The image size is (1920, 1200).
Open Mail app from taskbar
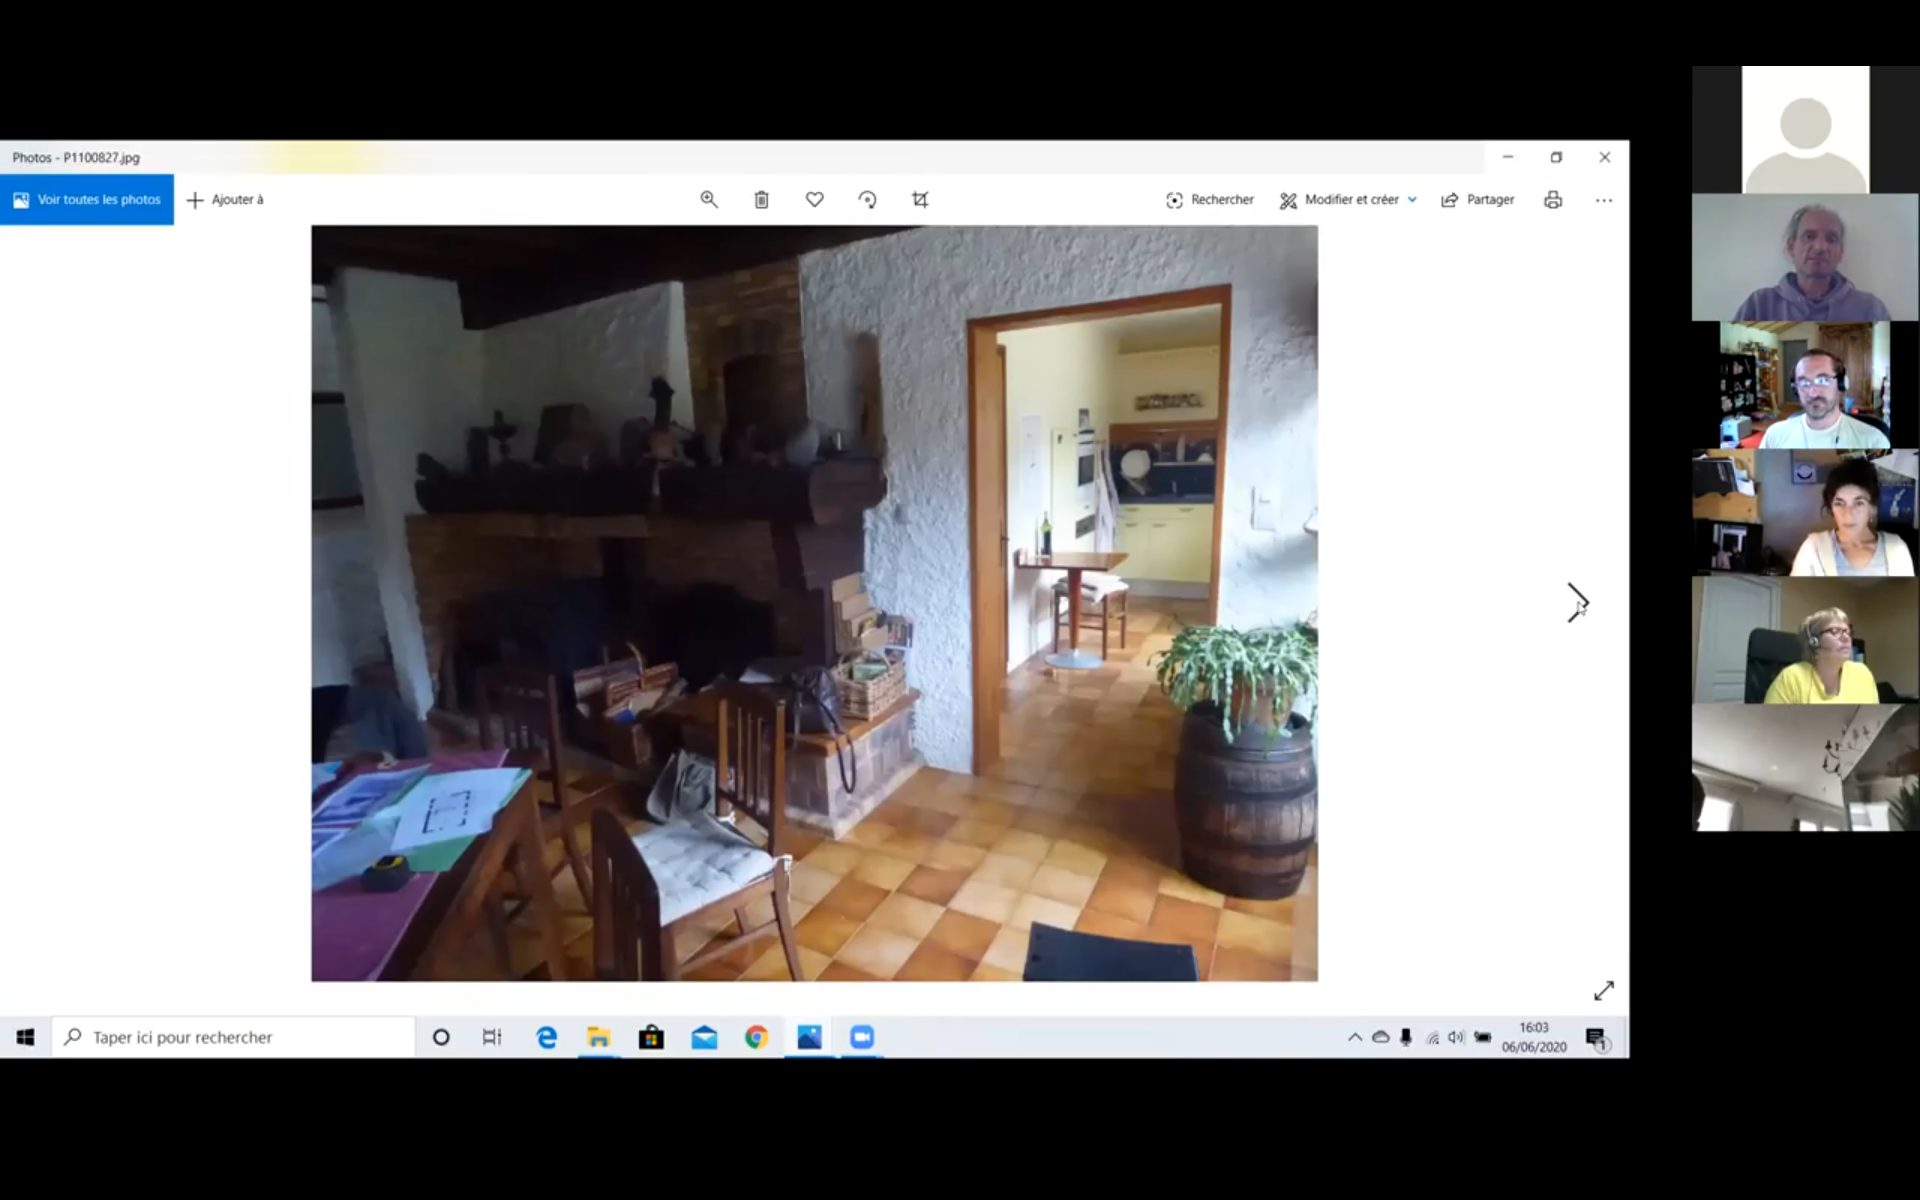tap(704, 1037)
